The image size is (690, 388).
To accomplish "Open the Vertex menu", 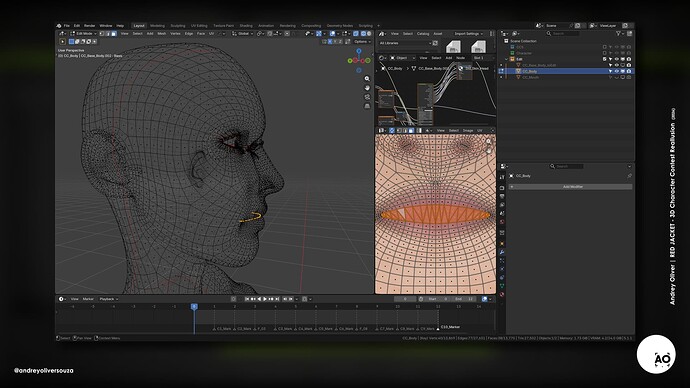I will [175, 33].
